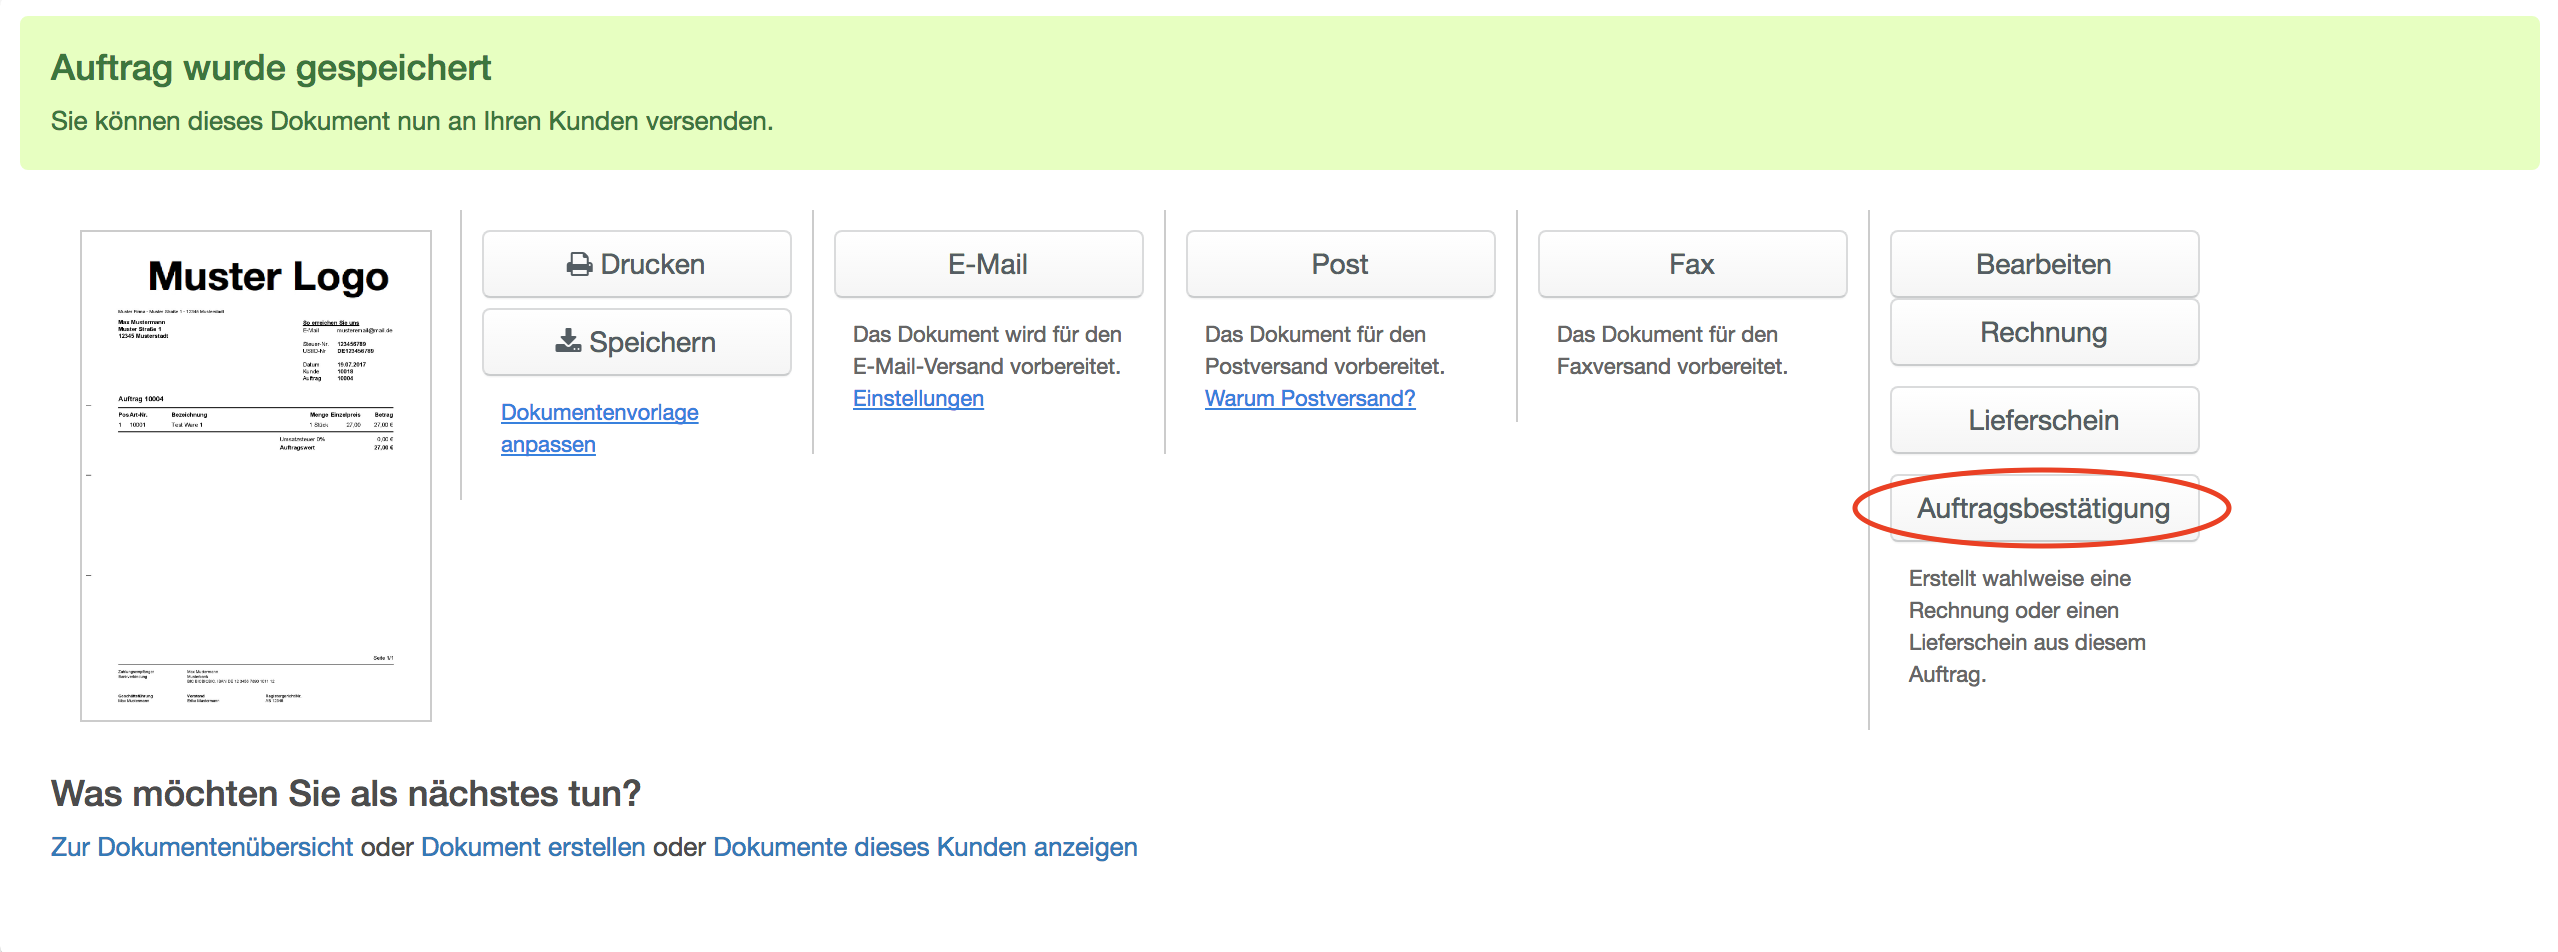
Task: Click the Erstellt wahlweise eine Rechnung description
Action: click(x=2027, y=626)
